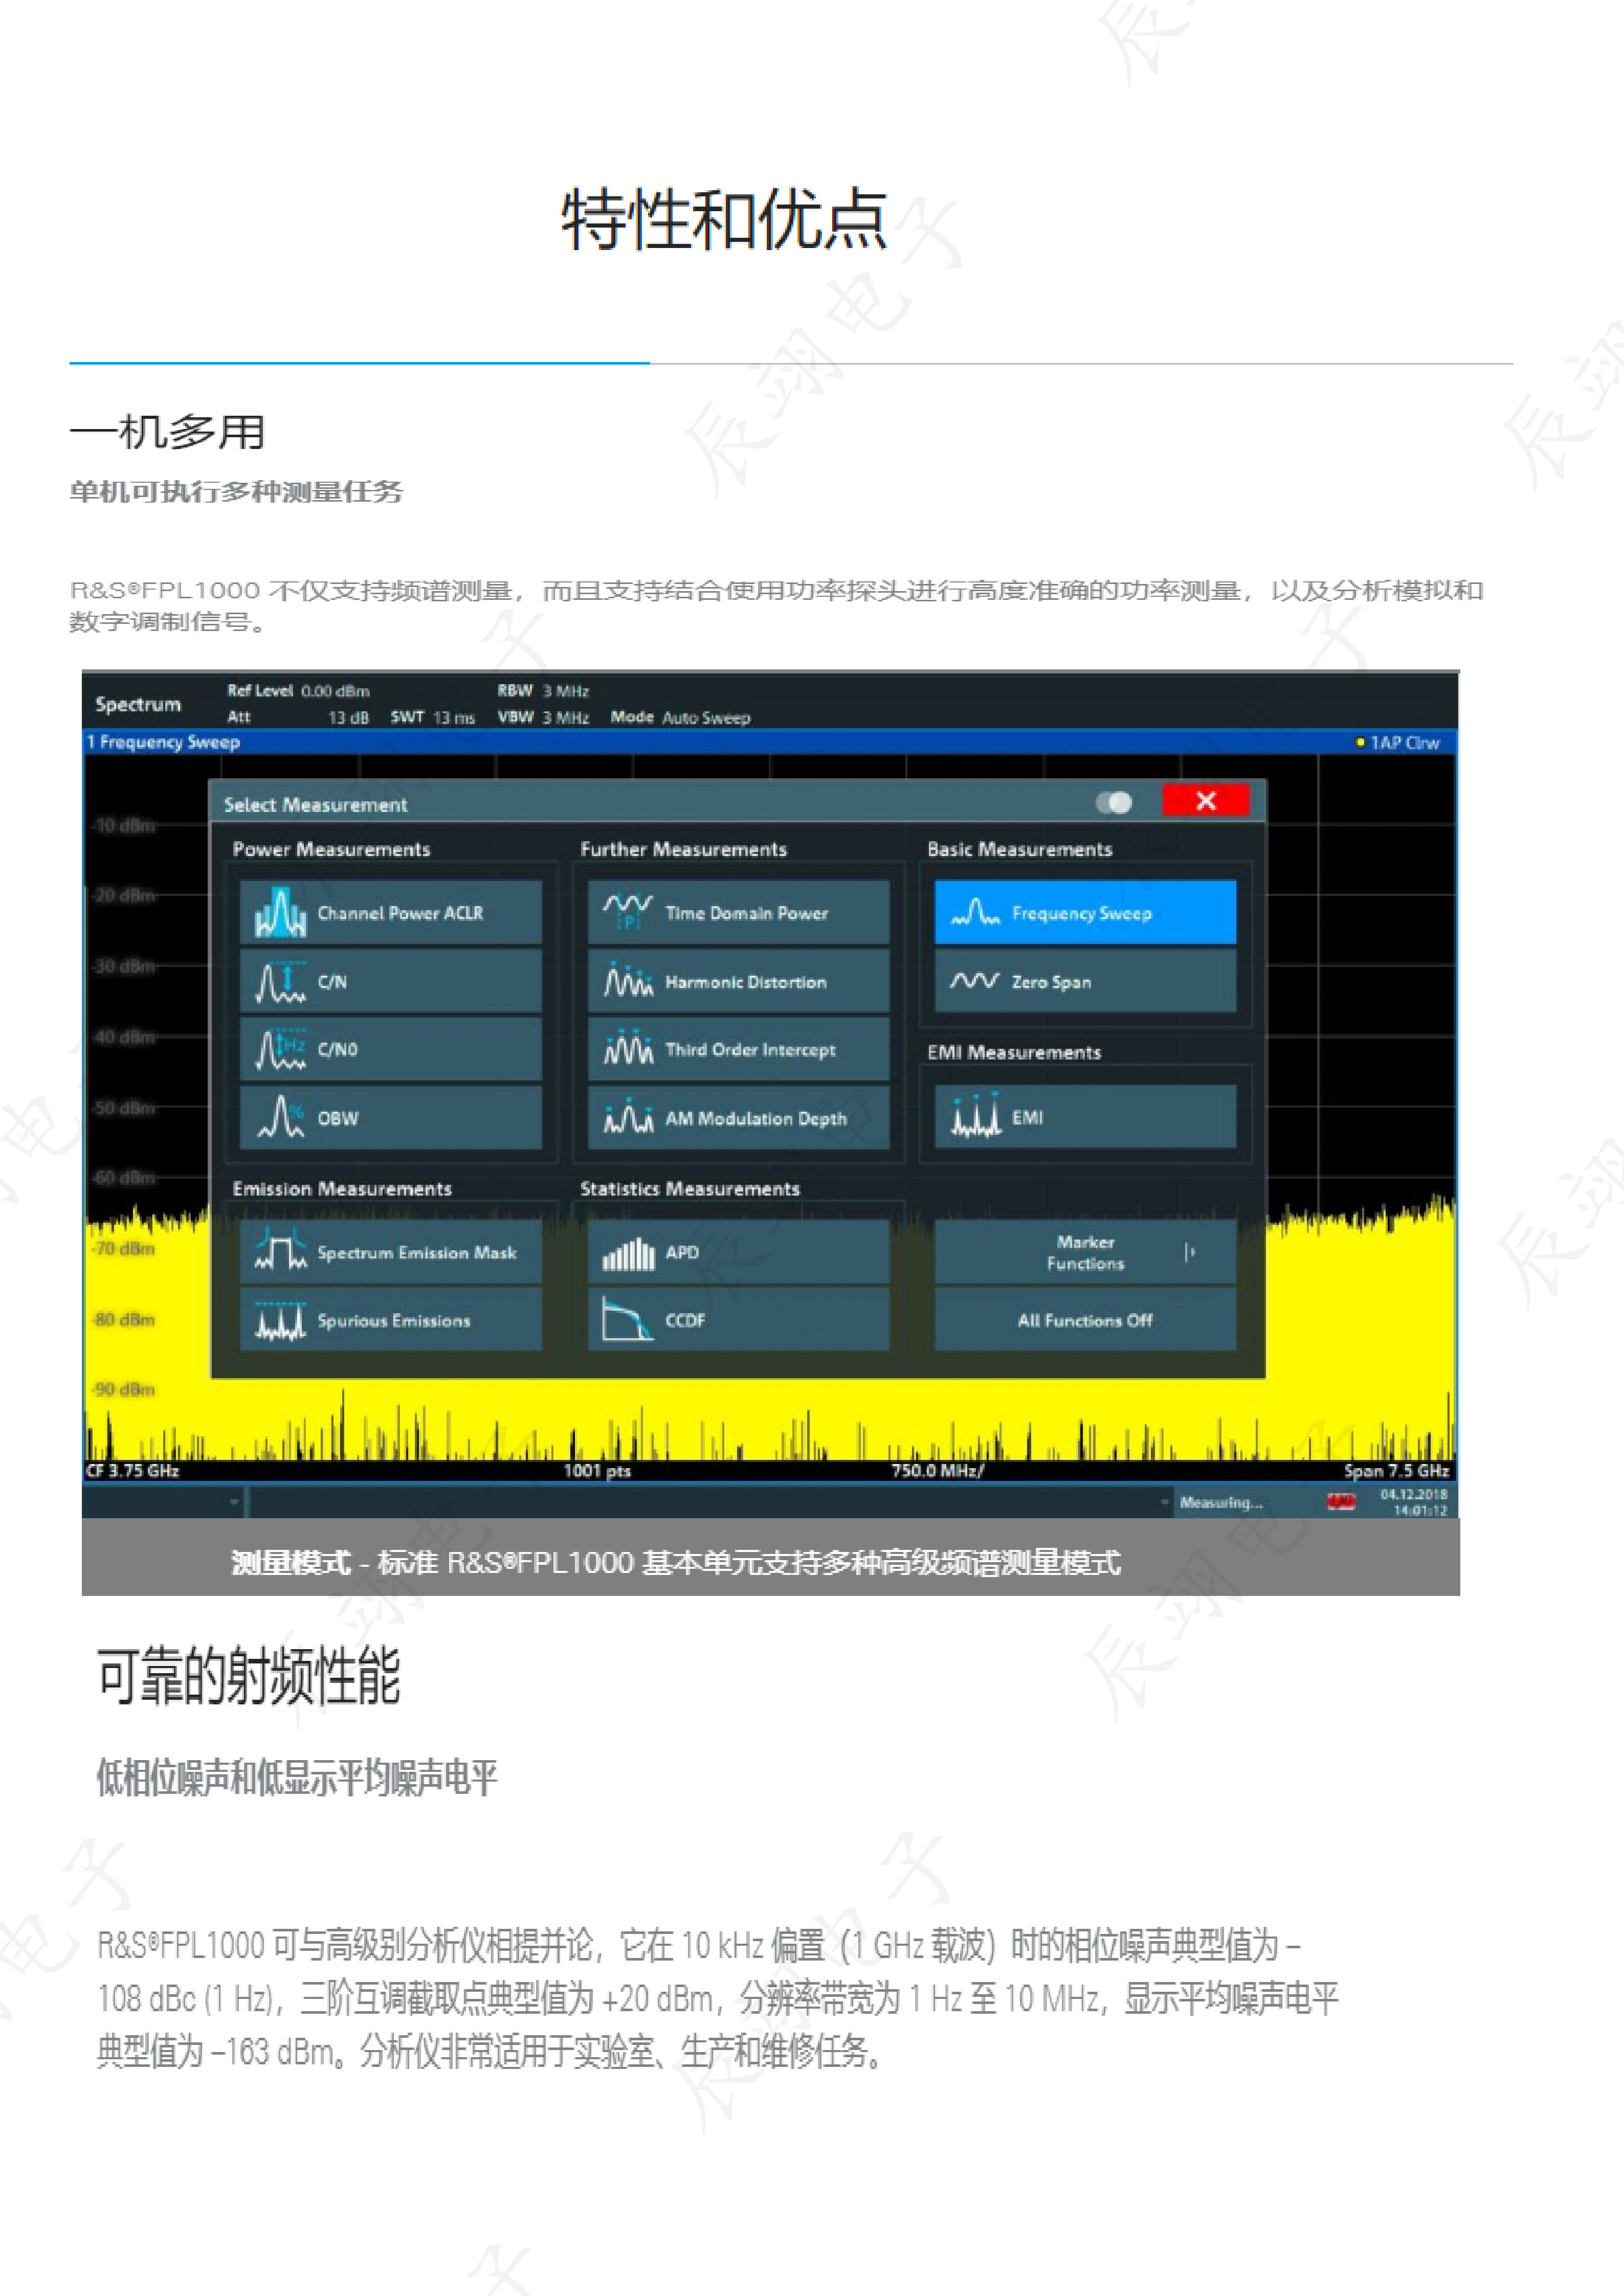Click the 1AP Clrw trace label

pos(1397,743)
